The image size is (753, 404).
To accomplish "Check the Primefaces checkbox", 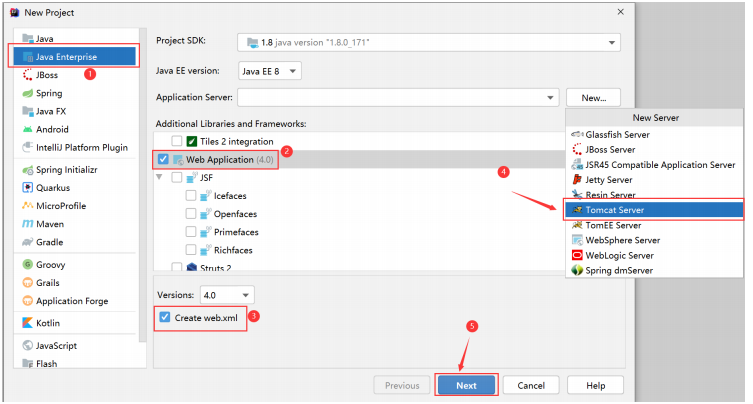I will pos(191,232).
